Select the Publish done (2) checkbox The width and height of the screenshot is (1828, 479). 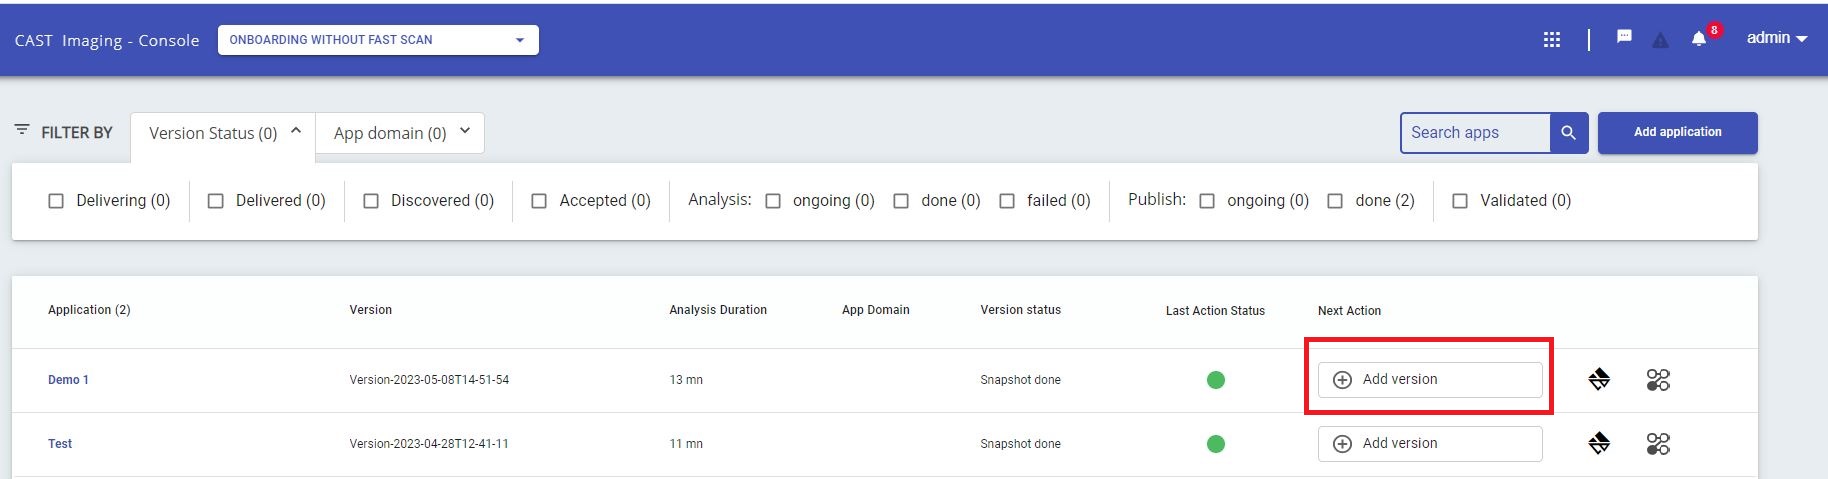[x=1335, y=201]
